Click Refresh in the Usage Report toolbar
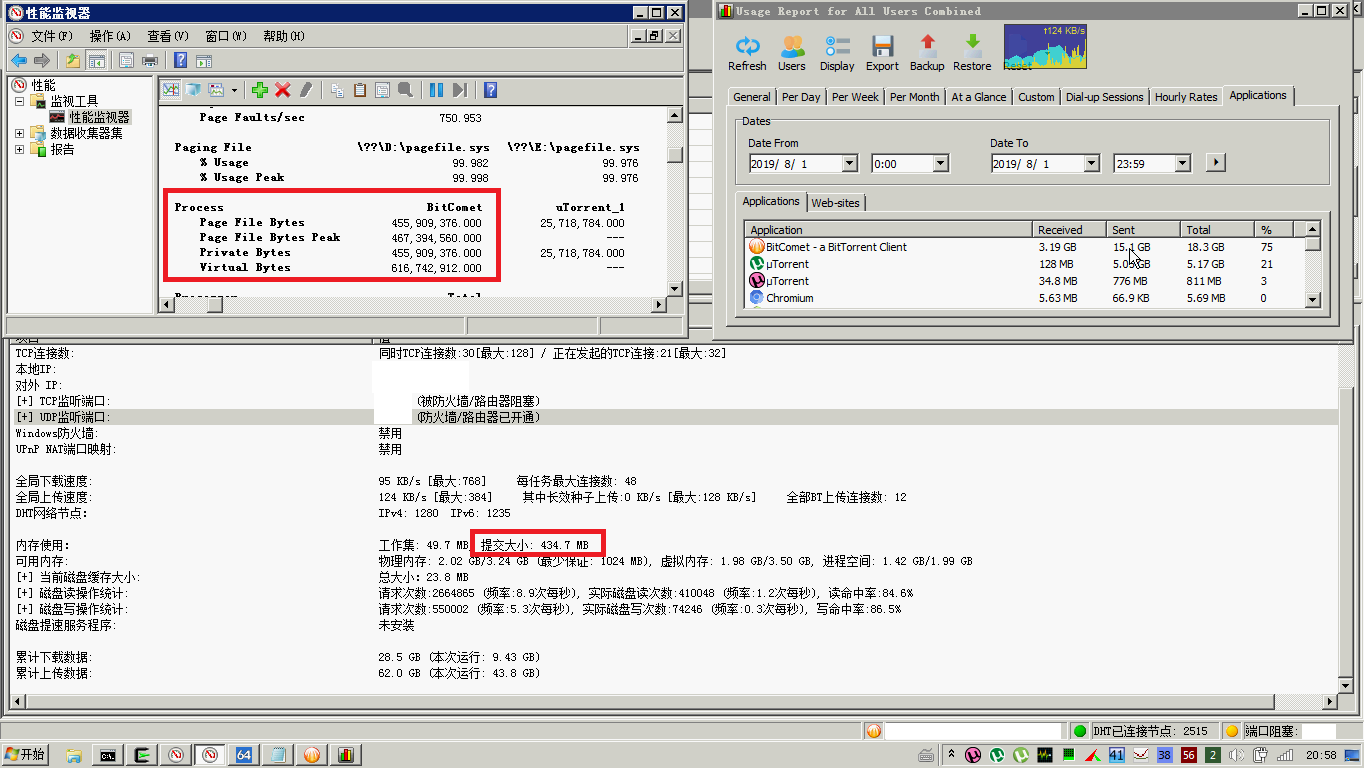This screenshot has height=768, width=1364. [x=747, y=52]
